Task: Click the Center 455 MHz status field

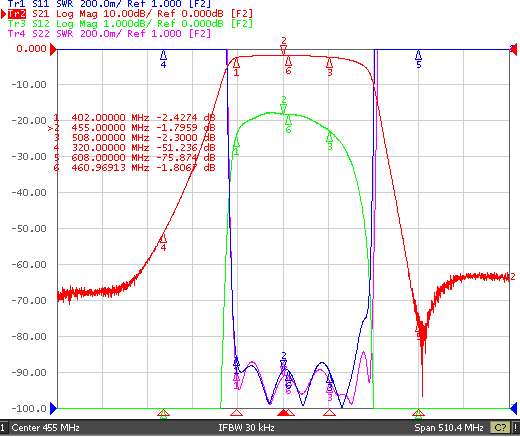Action: coord(45,428)
